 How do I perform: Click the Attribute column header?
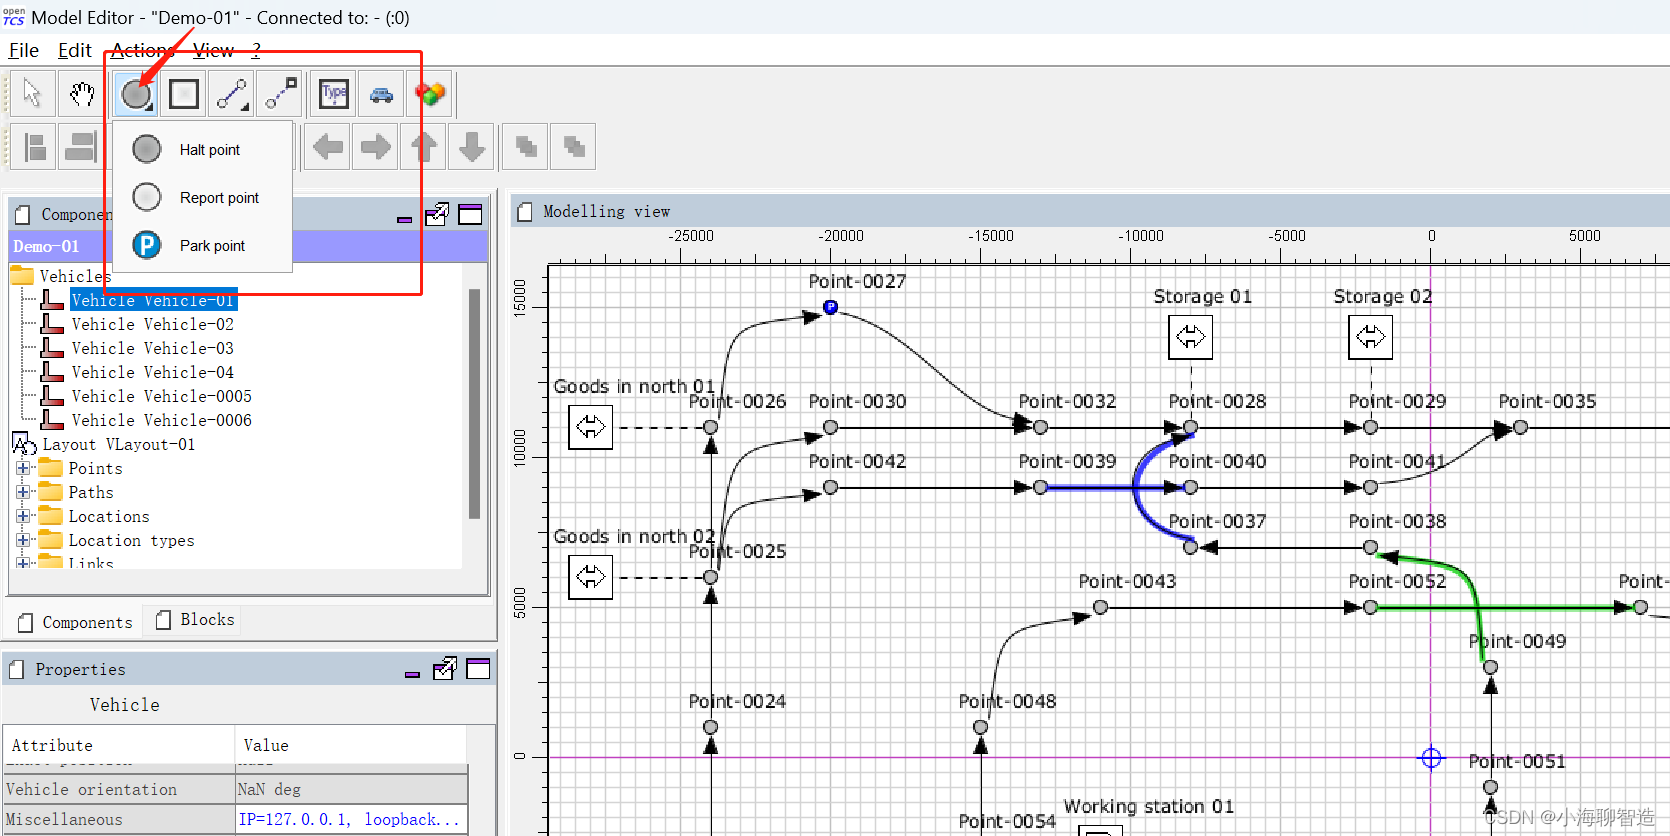click(119, 745)
